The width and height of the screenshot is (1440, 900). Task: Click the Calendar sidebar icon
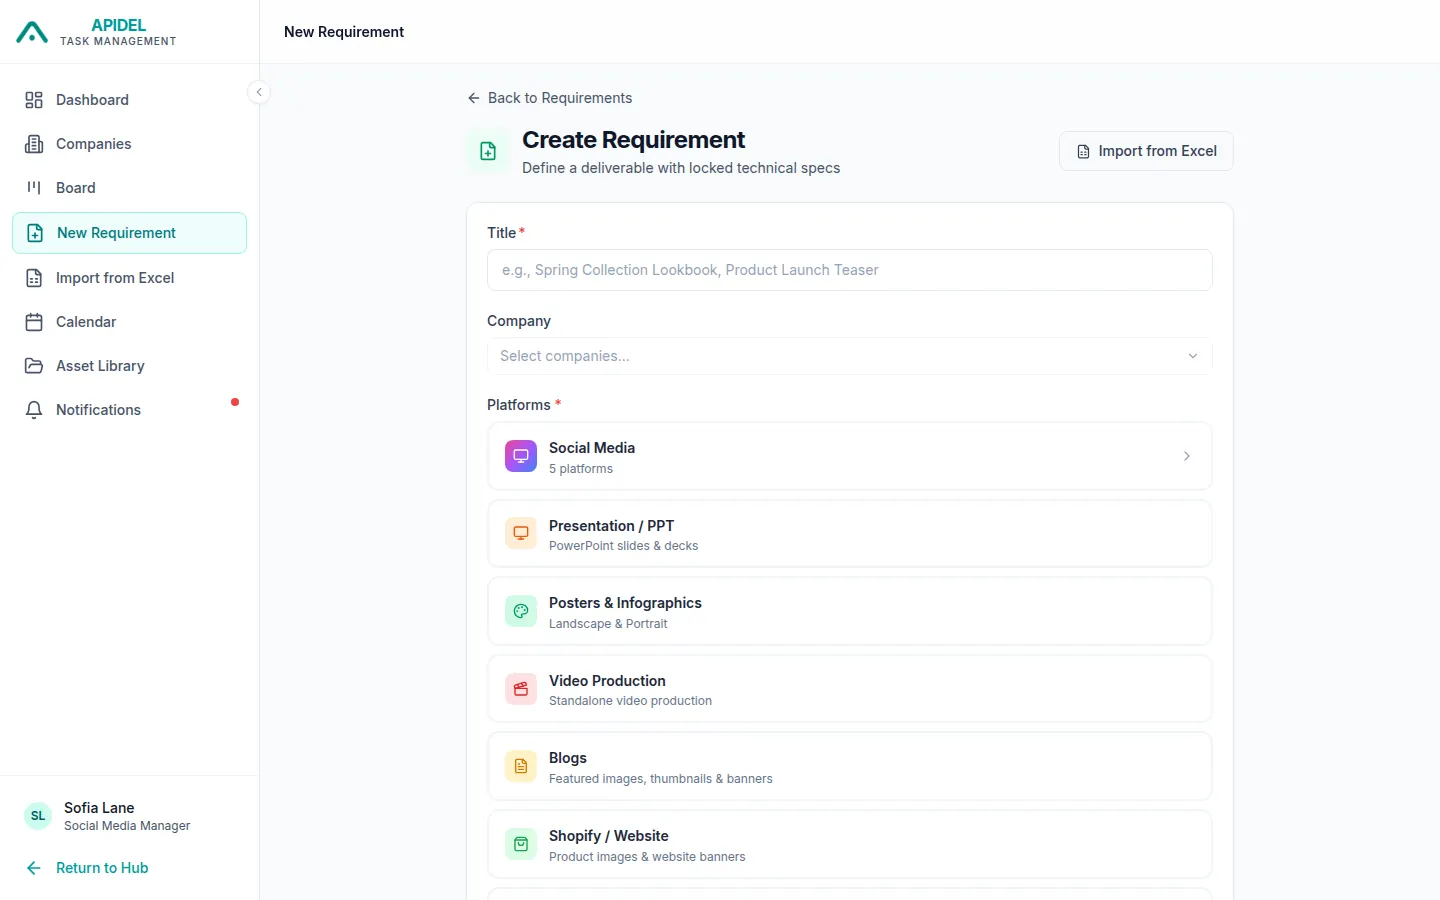[34, 322]
